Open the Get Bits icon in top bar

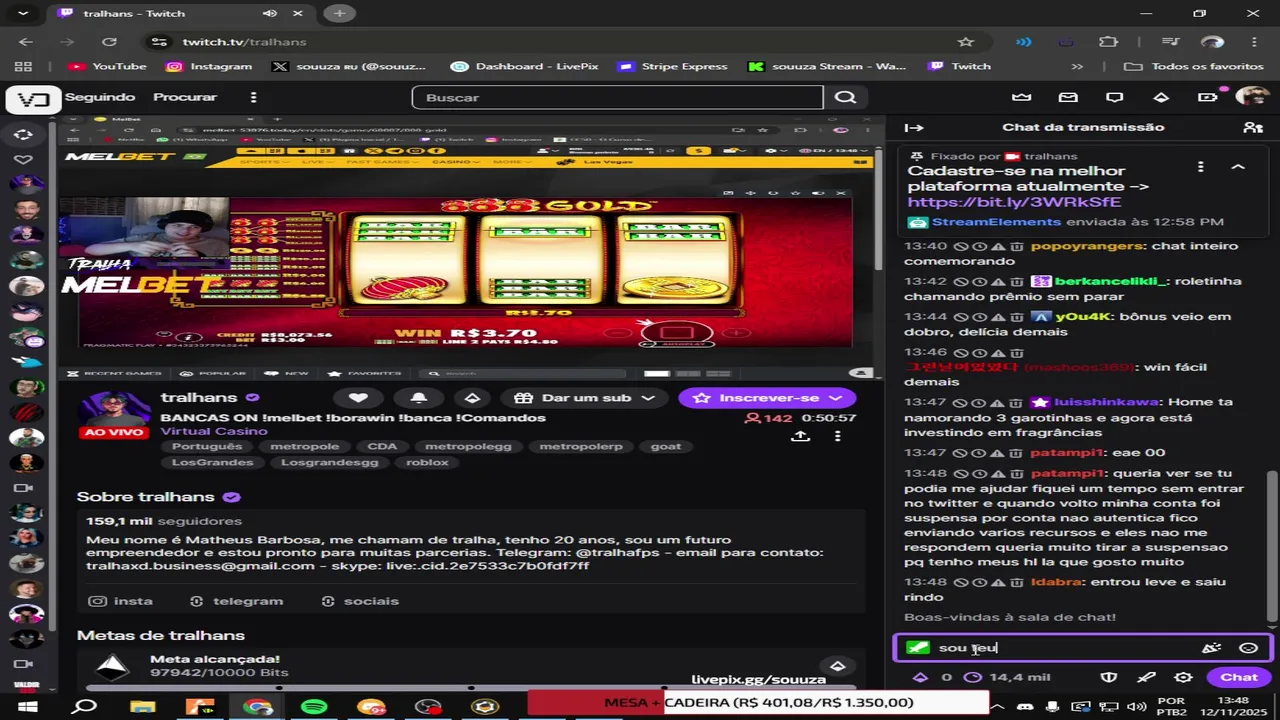click(1161, 97)
